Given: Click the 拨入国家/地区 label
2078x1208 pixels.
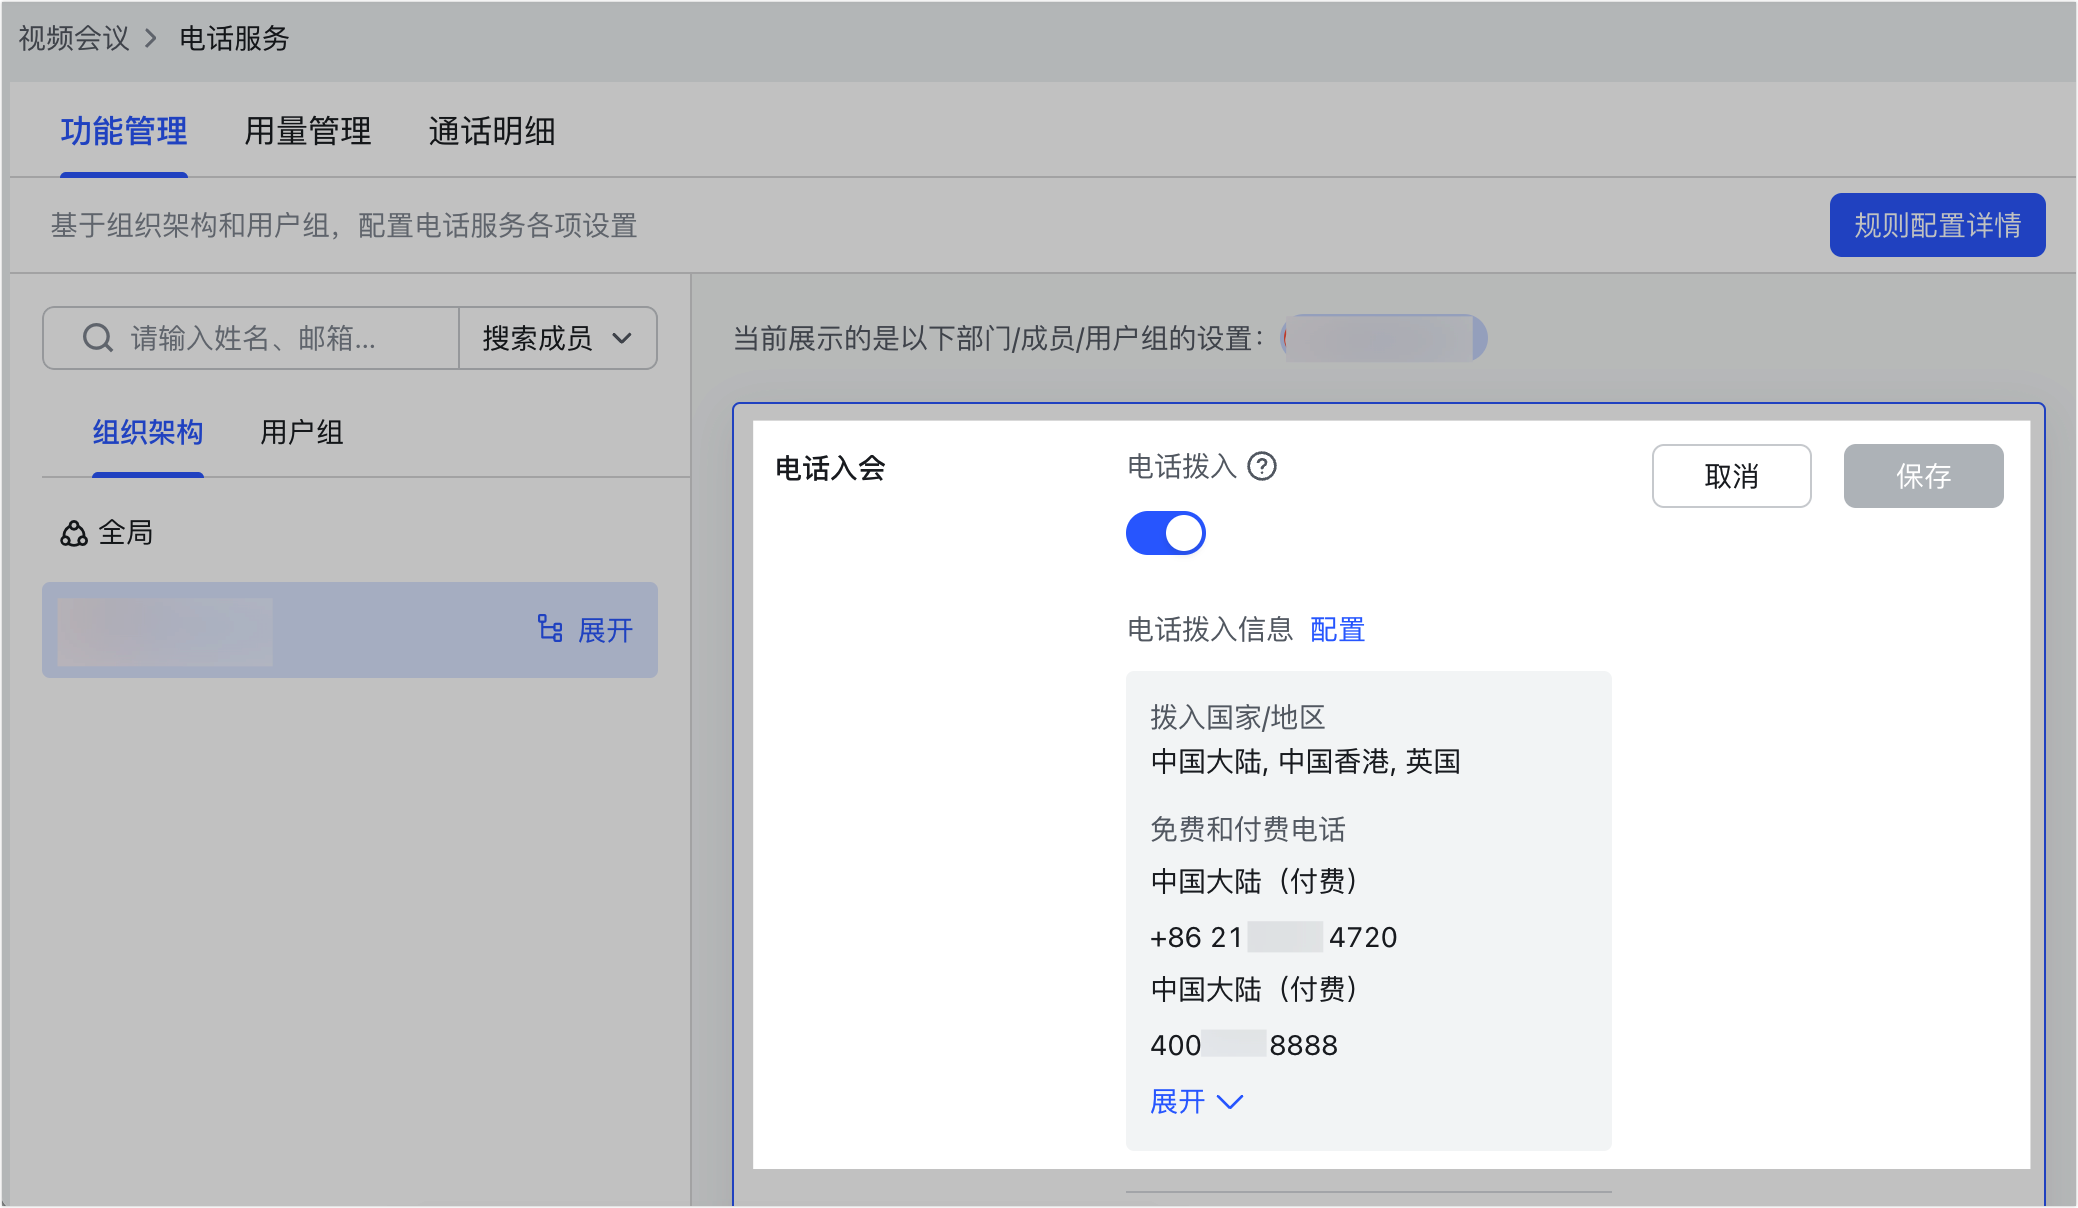Looking at the screenshot, I should point(1237,717).
